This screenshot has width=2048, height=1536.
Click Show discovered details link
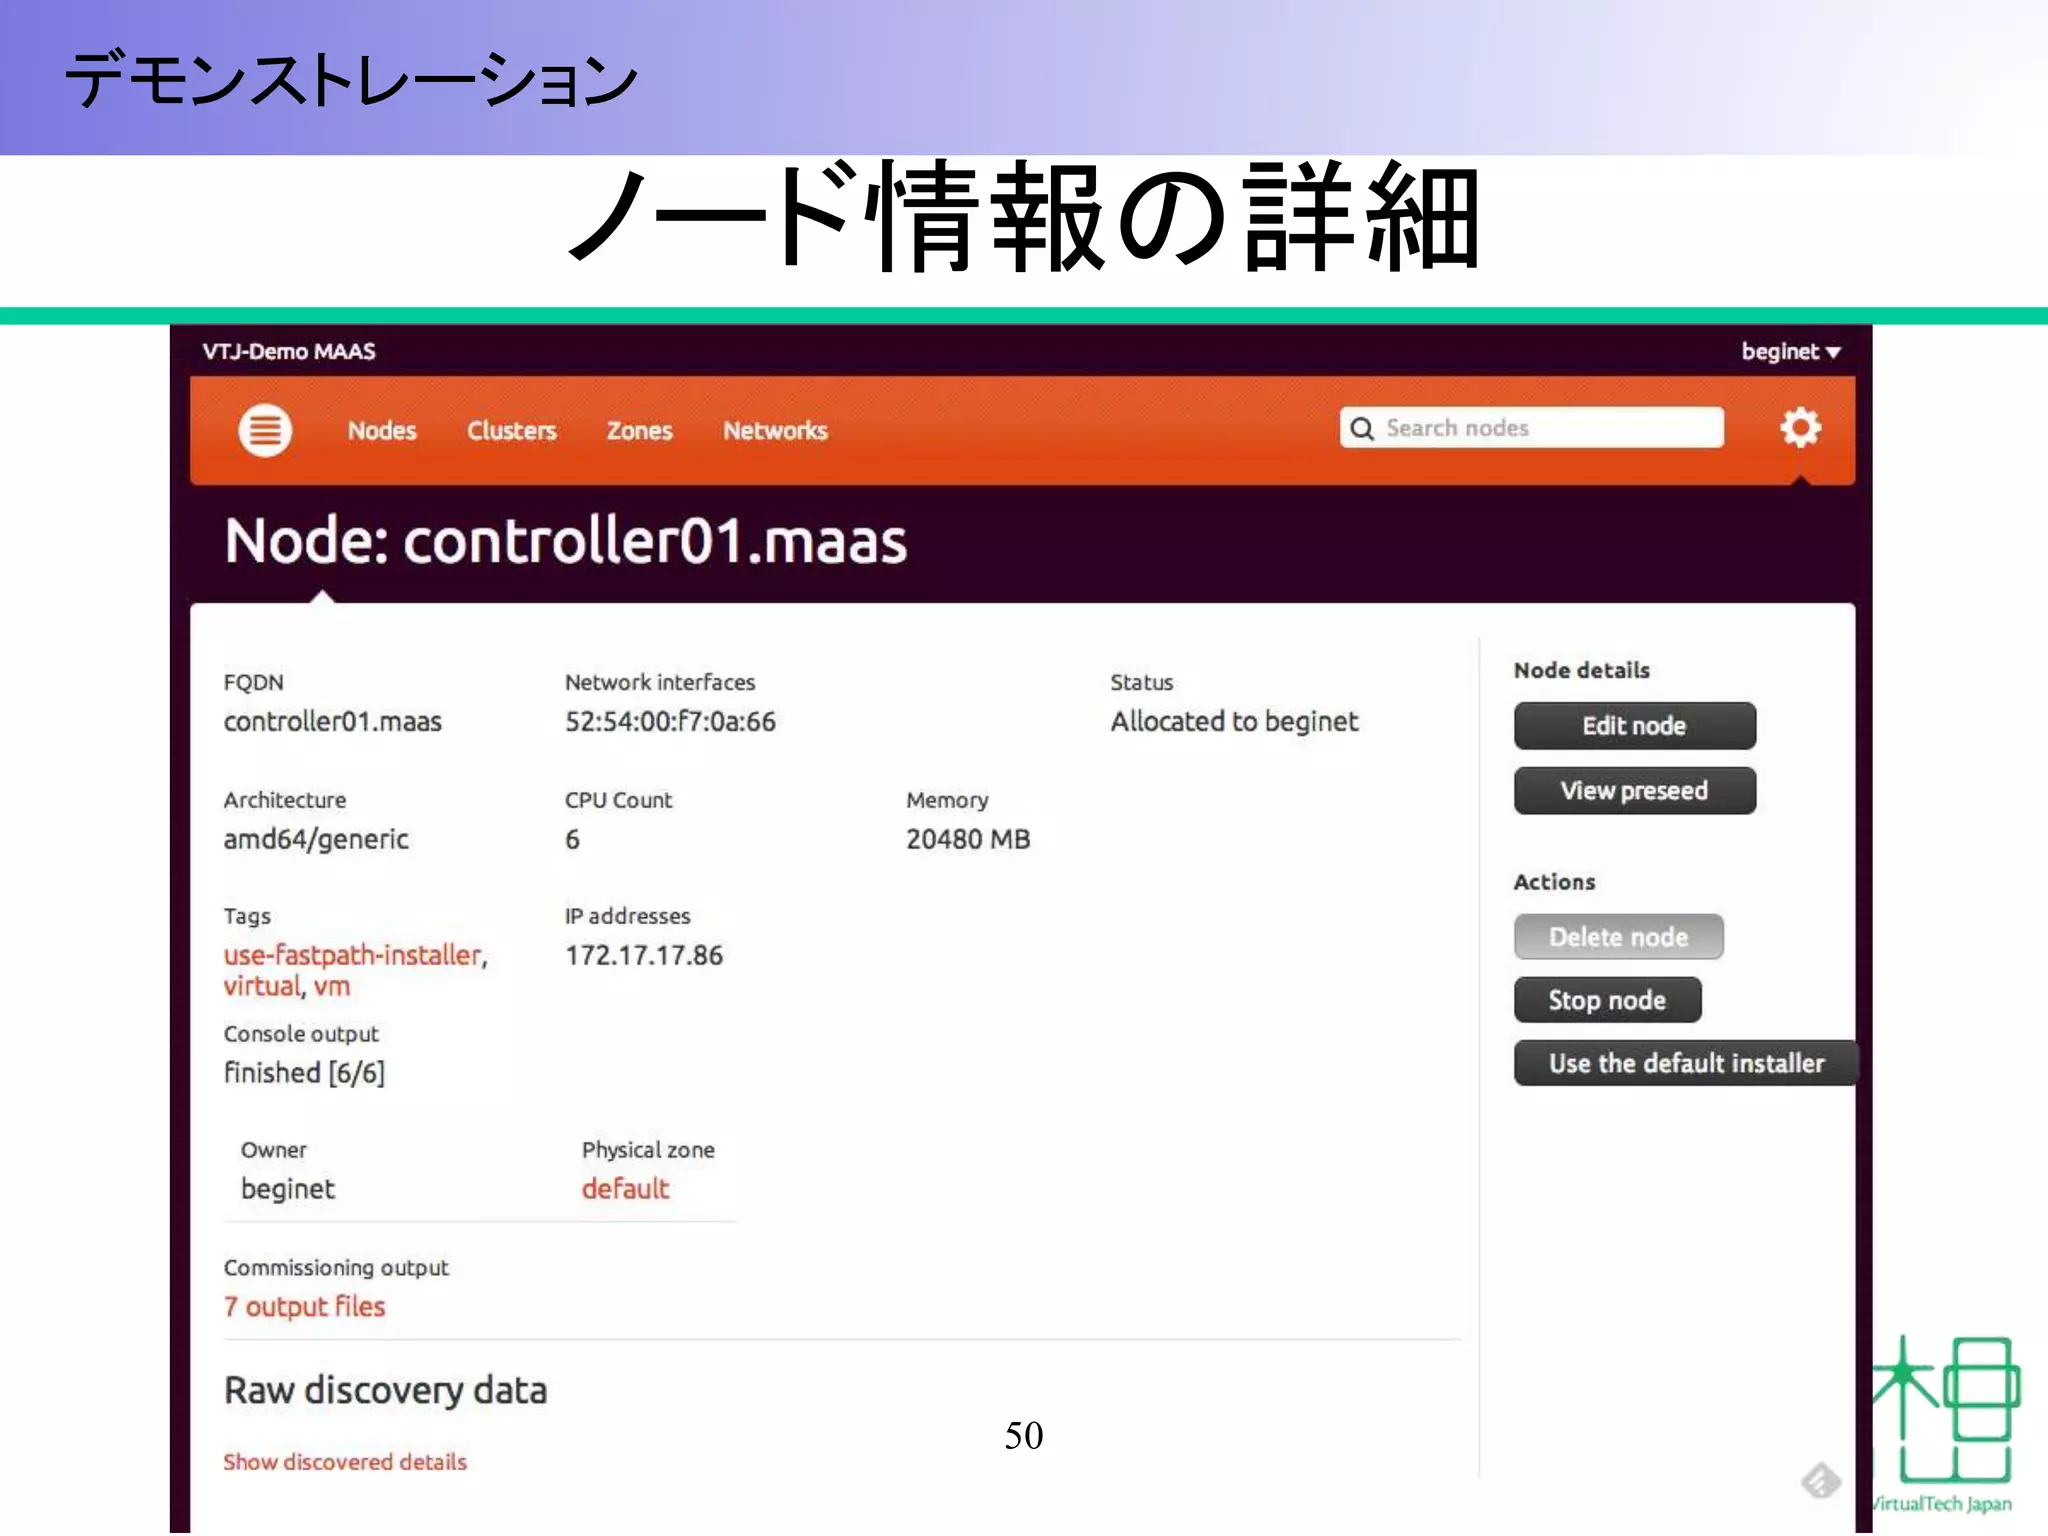[x=345, y=1462]
